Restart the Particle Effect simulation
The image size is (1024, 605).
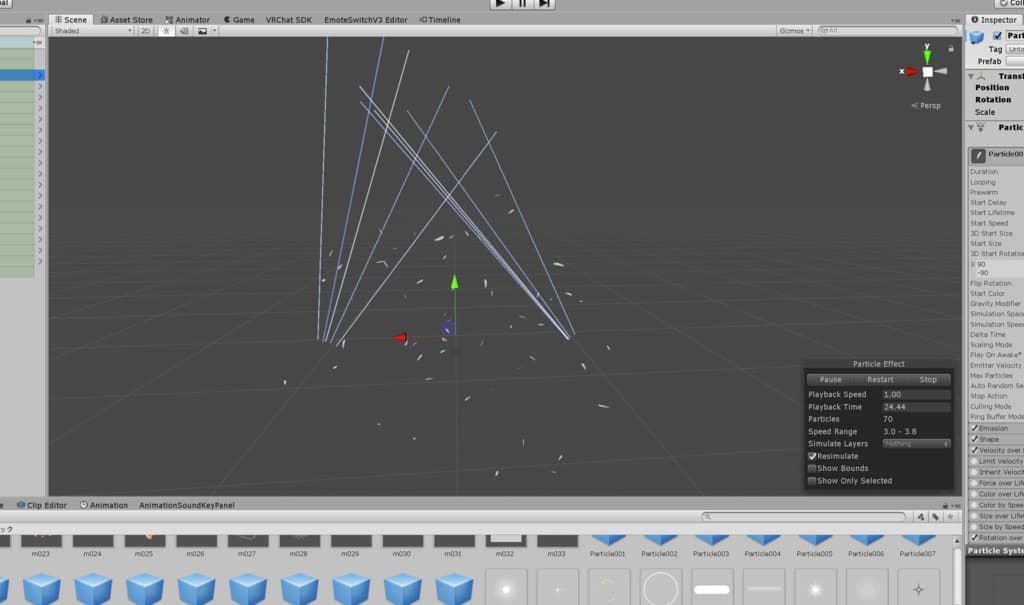click(880, 379)
